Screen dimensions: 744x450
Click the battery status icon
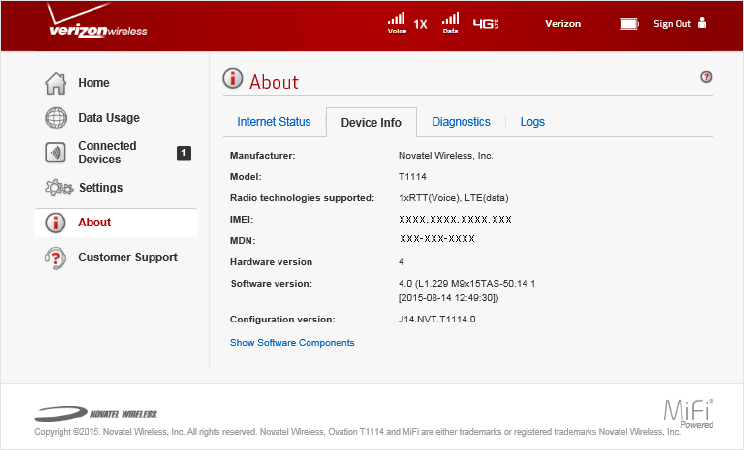tap(629, 23)
